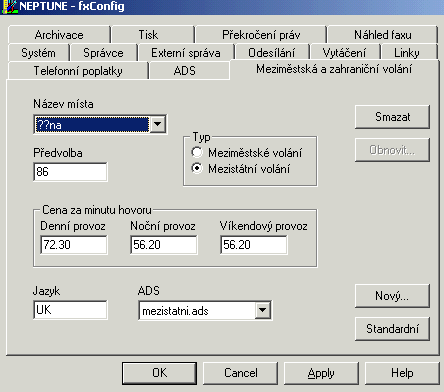This screenshot has width=444, height=392.
Task: Open the Název místa dropdown arrow
Action: pyautogui.click(x=158, y=124)
